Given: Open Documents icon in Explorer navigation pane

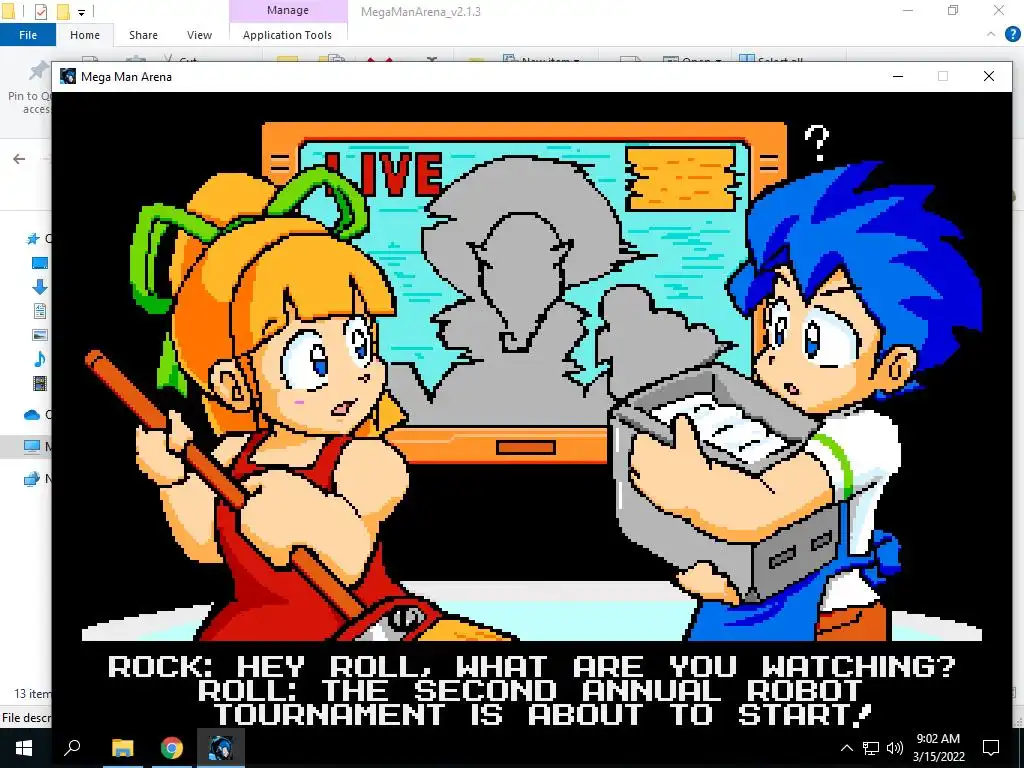Looking at the screenshot, I should (40, 311).
